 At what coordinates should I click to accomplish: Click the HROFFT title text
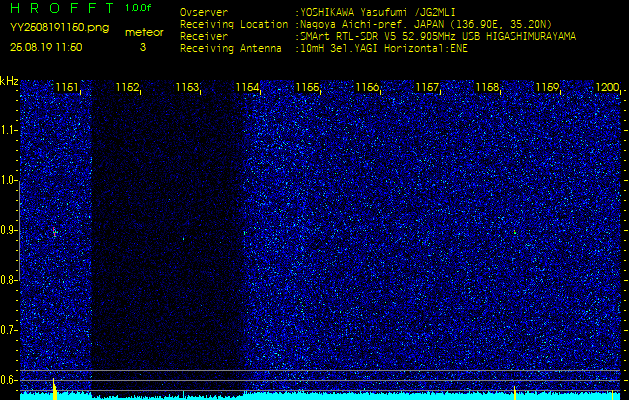[x=64, y=8]
